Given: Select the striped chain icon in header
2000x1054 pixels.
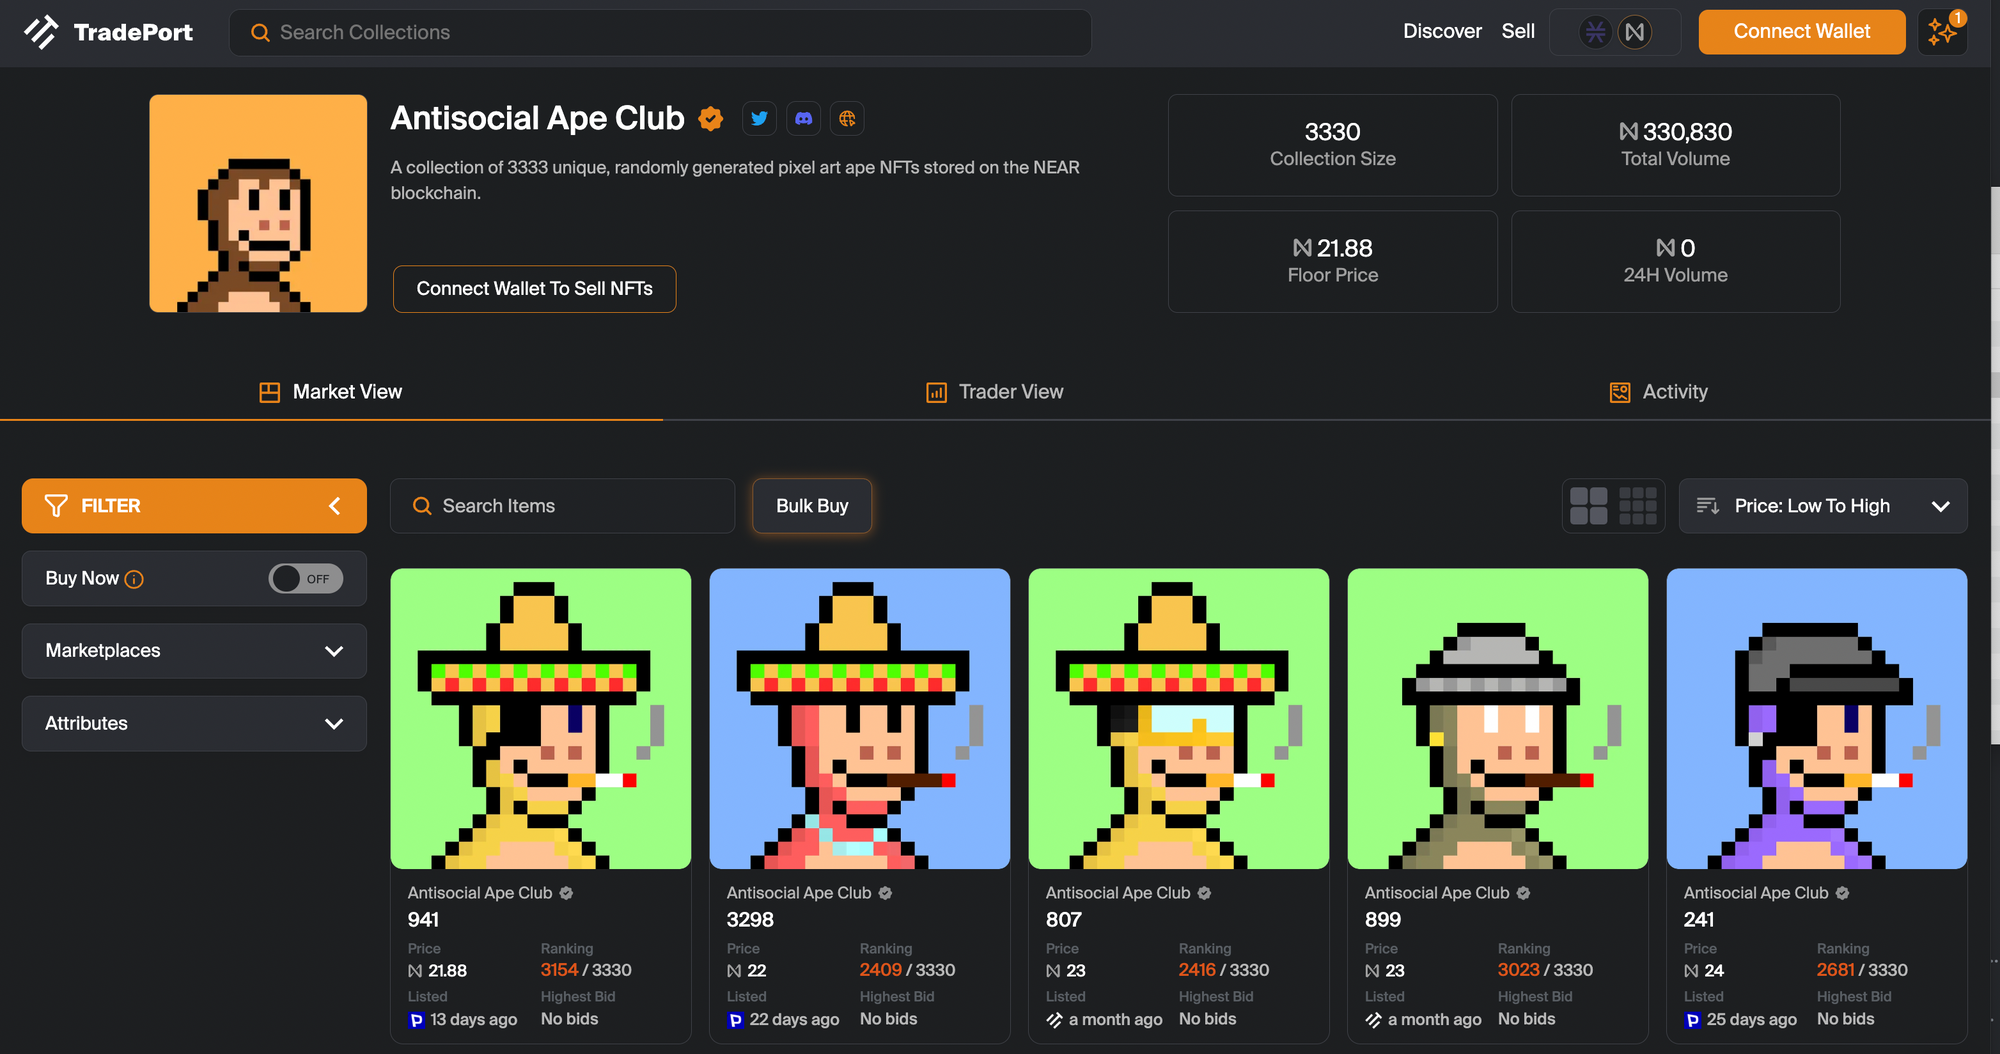Looking at the screenshot, I should coord(1595,32).
